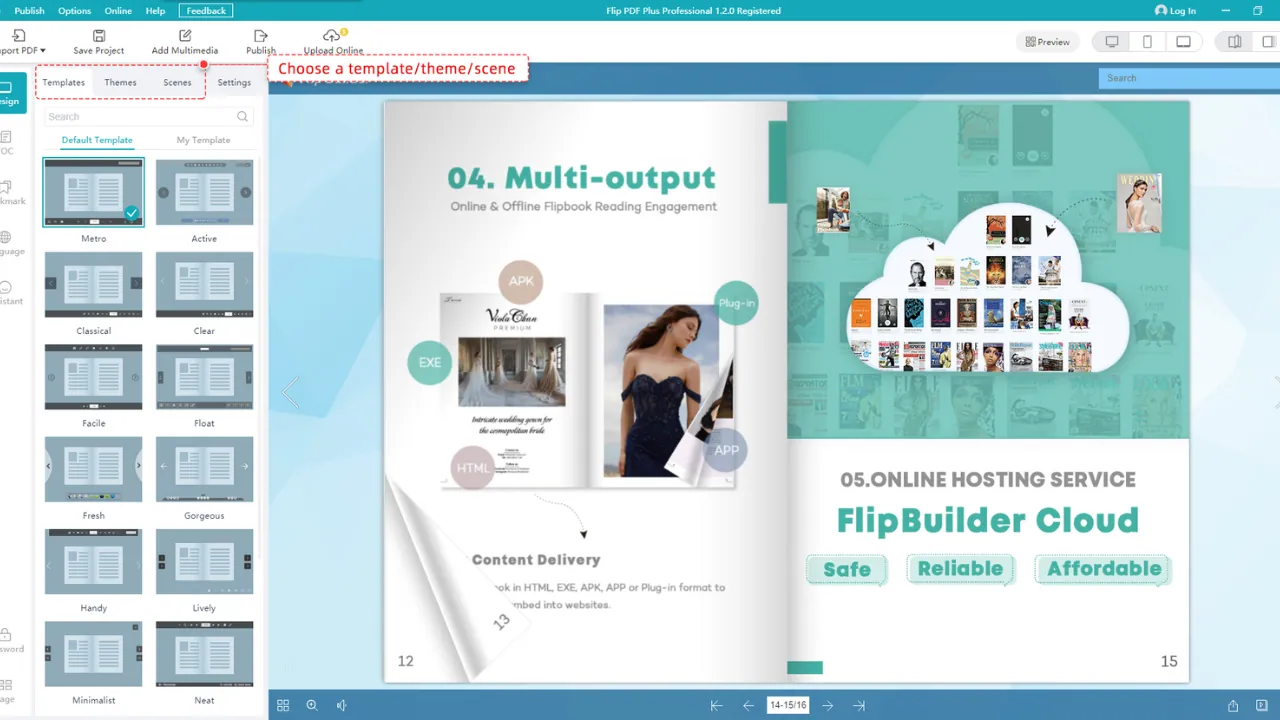Click the template search field
The height and width of the screenshot is (720, 1280).
(x=148, y=117)
